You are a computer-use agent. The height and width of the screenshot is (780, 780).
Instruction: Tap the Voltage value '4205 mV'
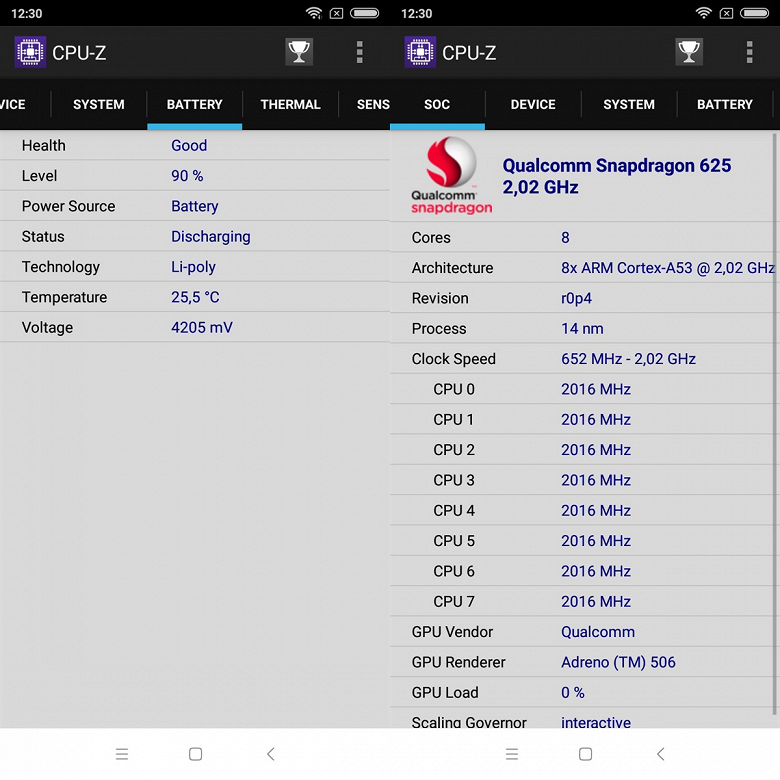[201, 327]
